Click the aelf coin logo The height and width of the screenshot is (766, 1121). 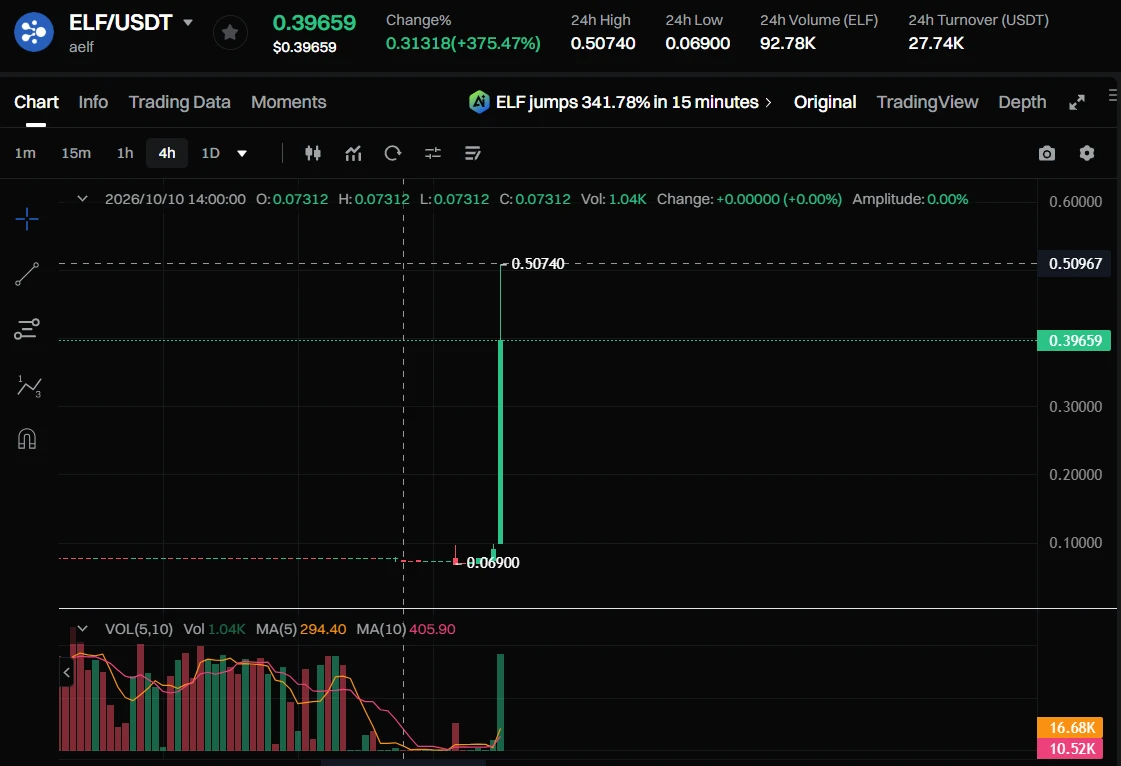point(34,32)
